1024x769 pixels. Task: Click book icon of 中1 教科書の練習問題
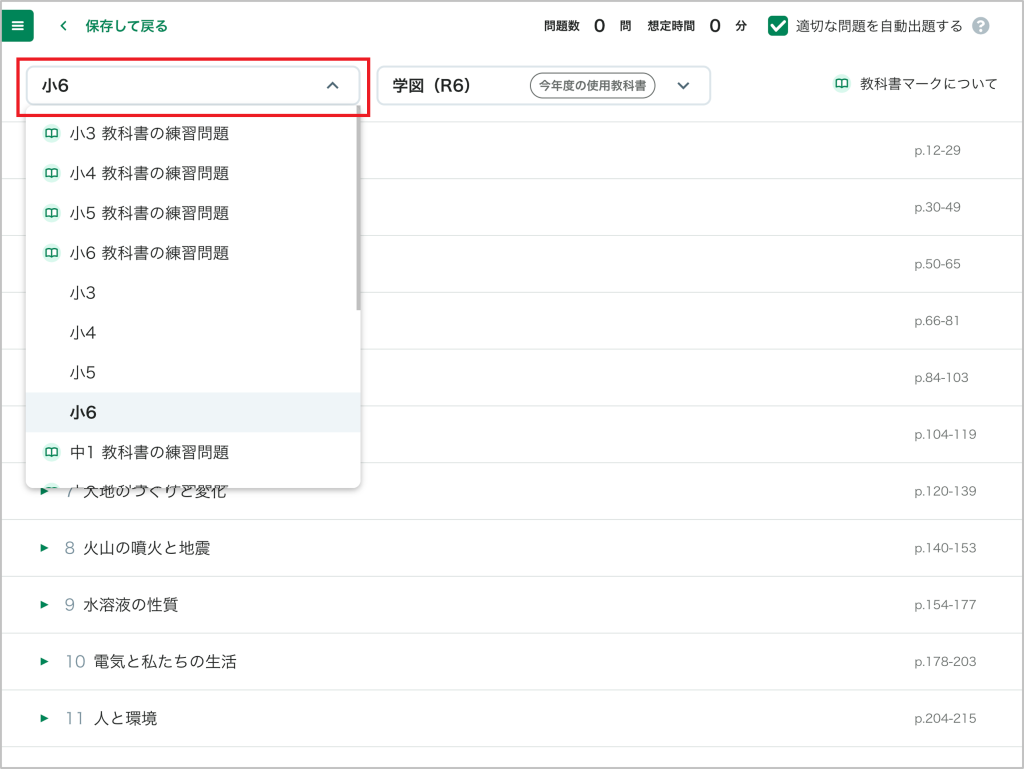pos(52,452)
